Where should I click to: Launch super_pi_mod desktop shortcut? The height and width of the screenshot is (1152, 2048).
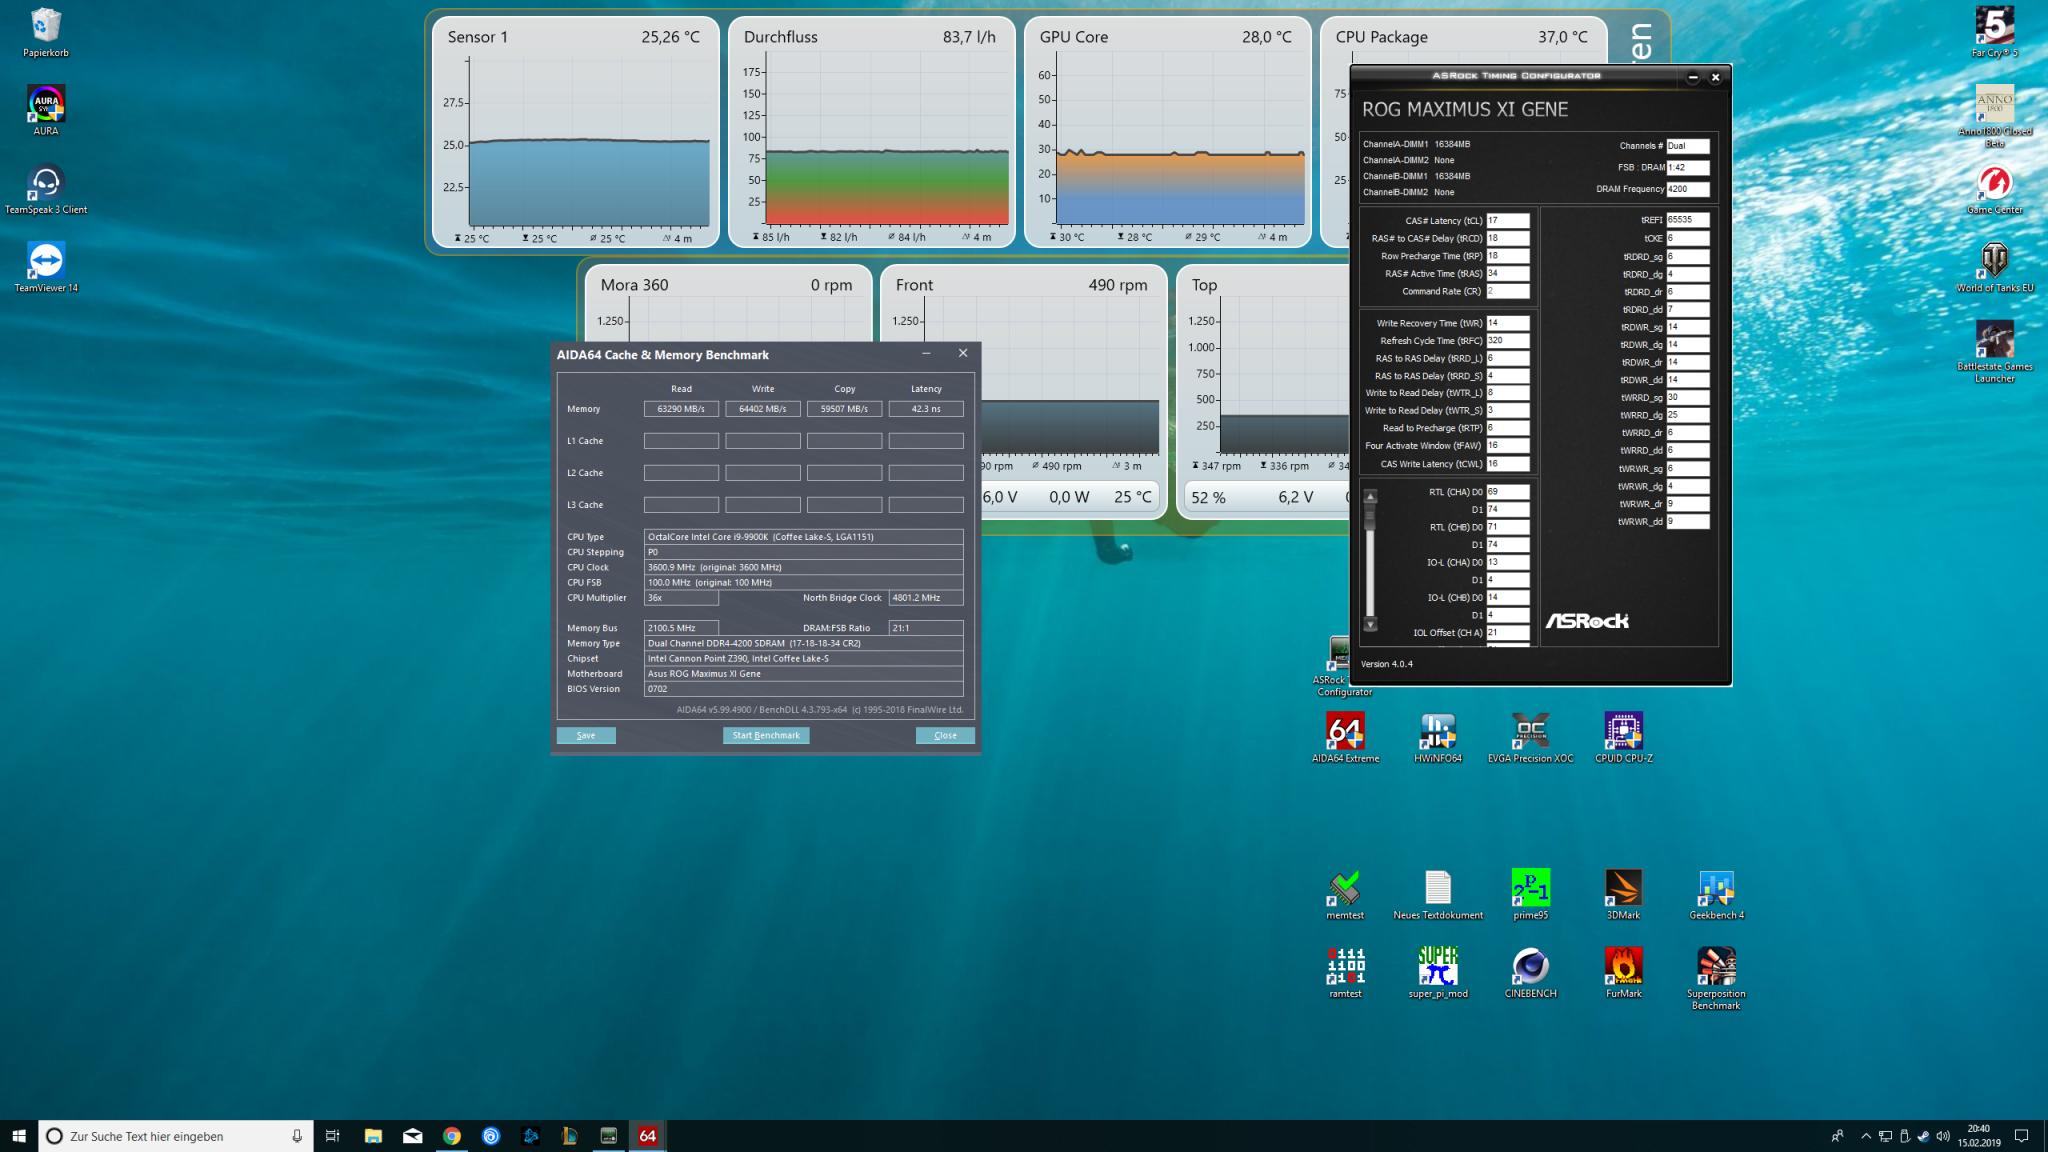coord(1438,973)
